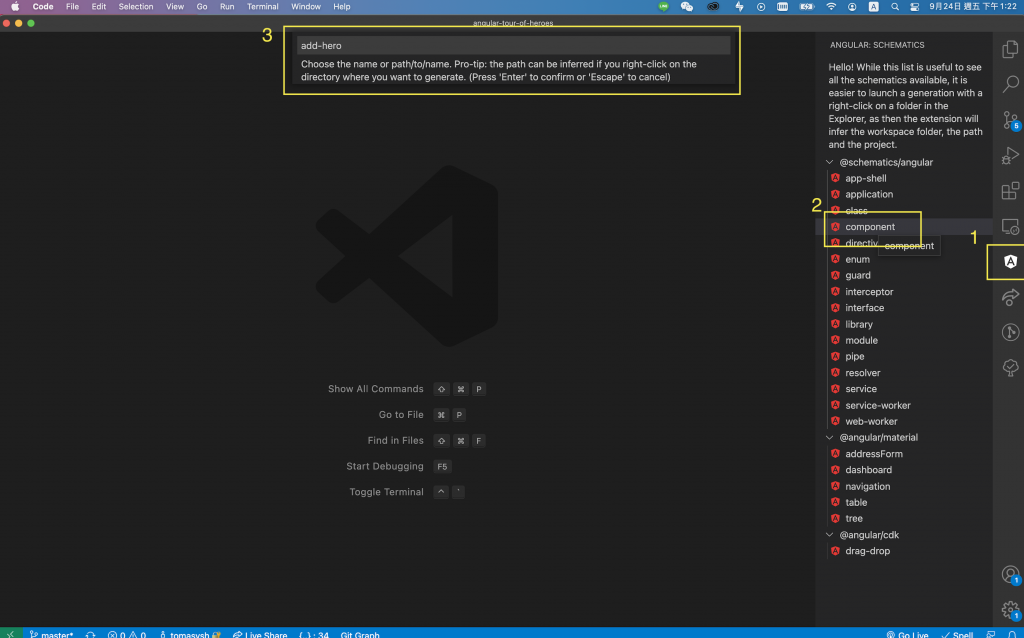Screen dimensions: 1024x638
Task: Click Live Share in the status bar
Action: pos(260,634)
